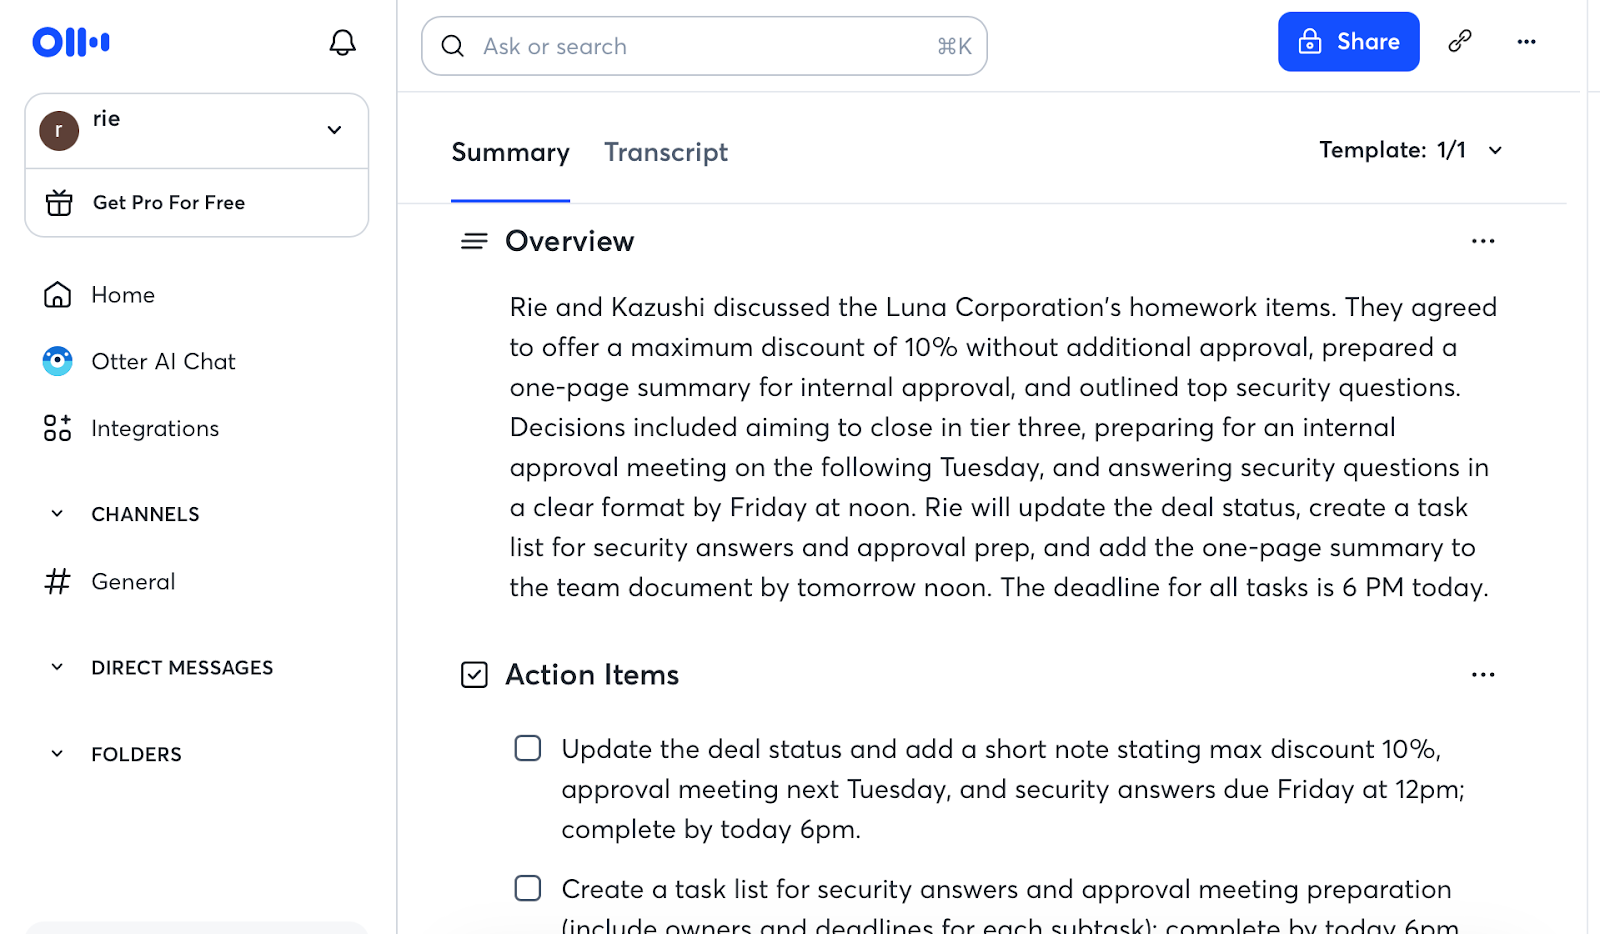Click the blue Share button
The height and width of the screenshot is (934, 1600).
click(1348, 42)
